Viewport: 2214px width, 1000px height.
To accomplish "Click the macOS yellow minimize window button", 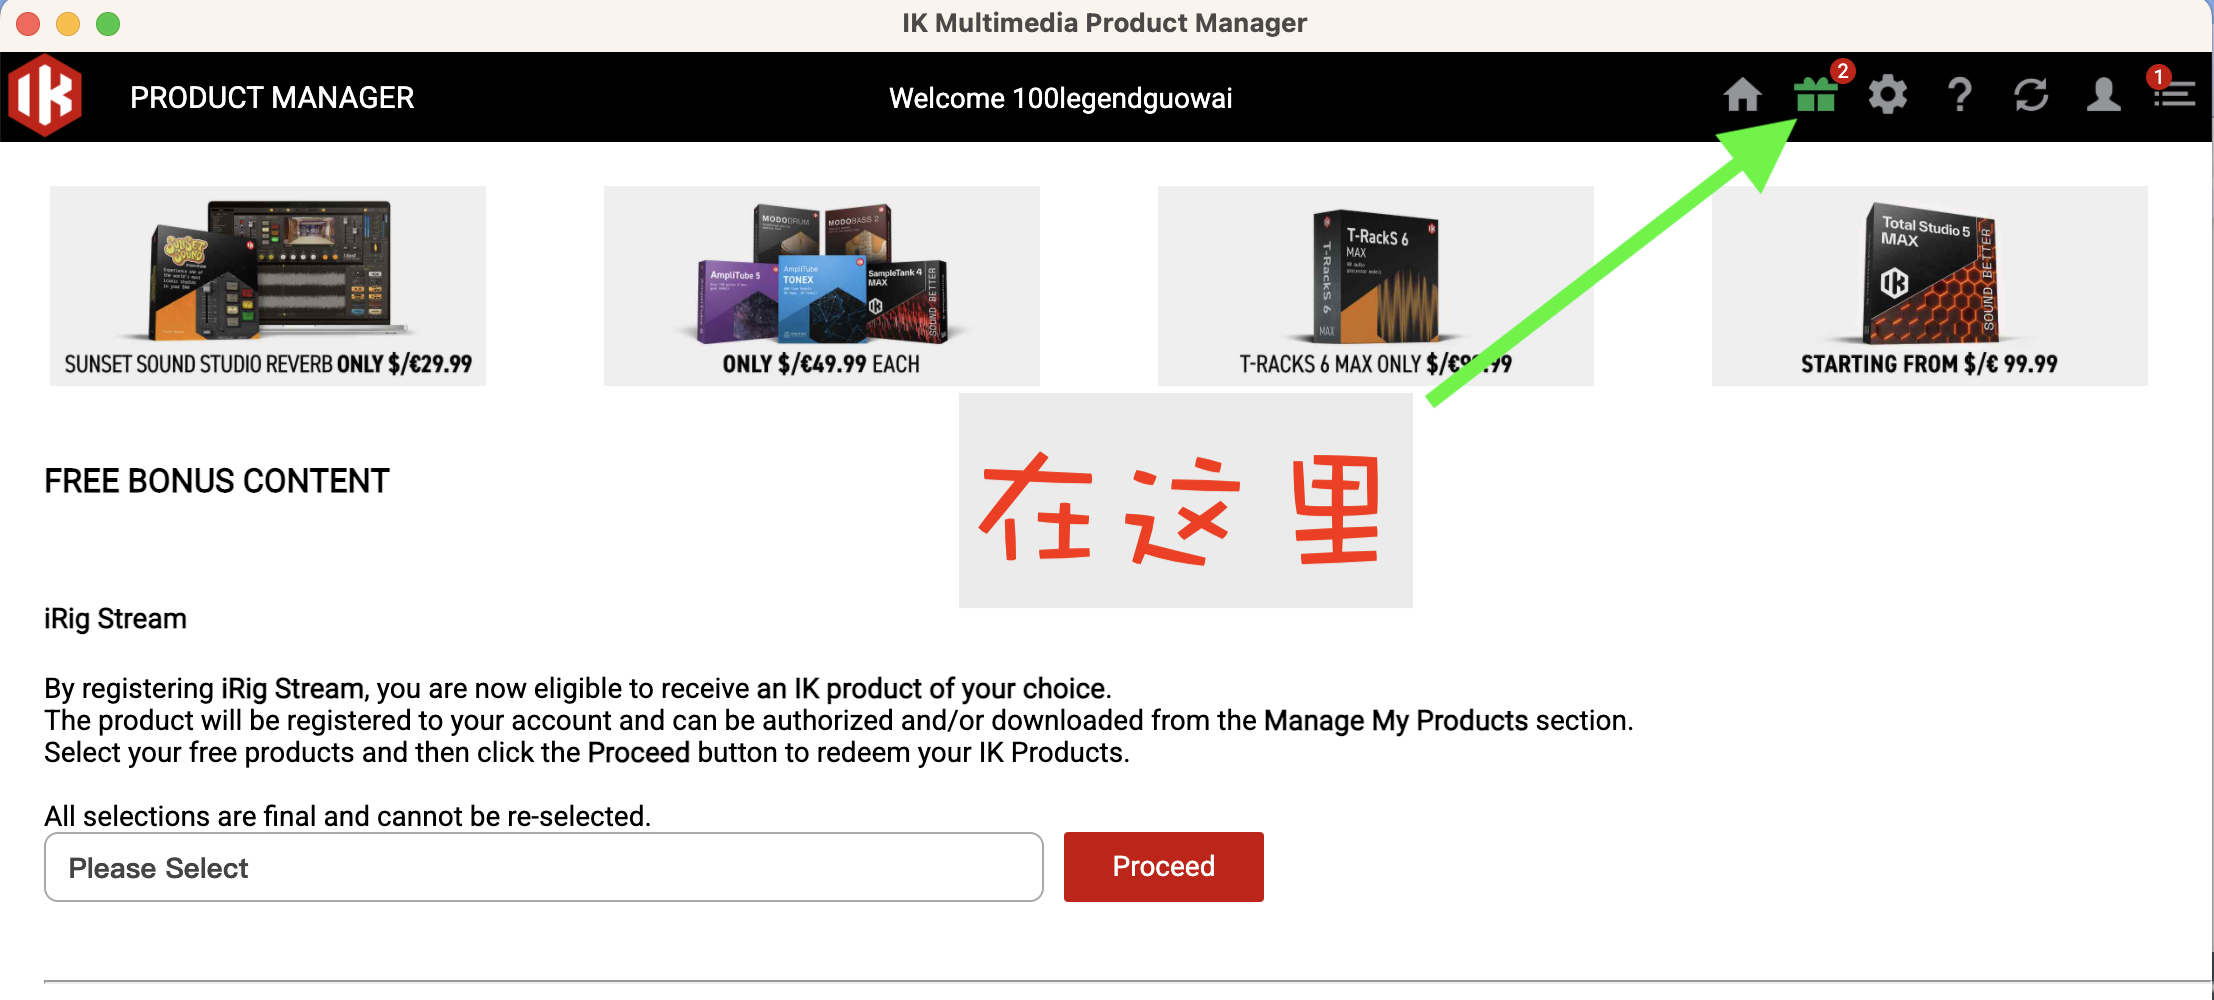I will (x=68, y=23).
